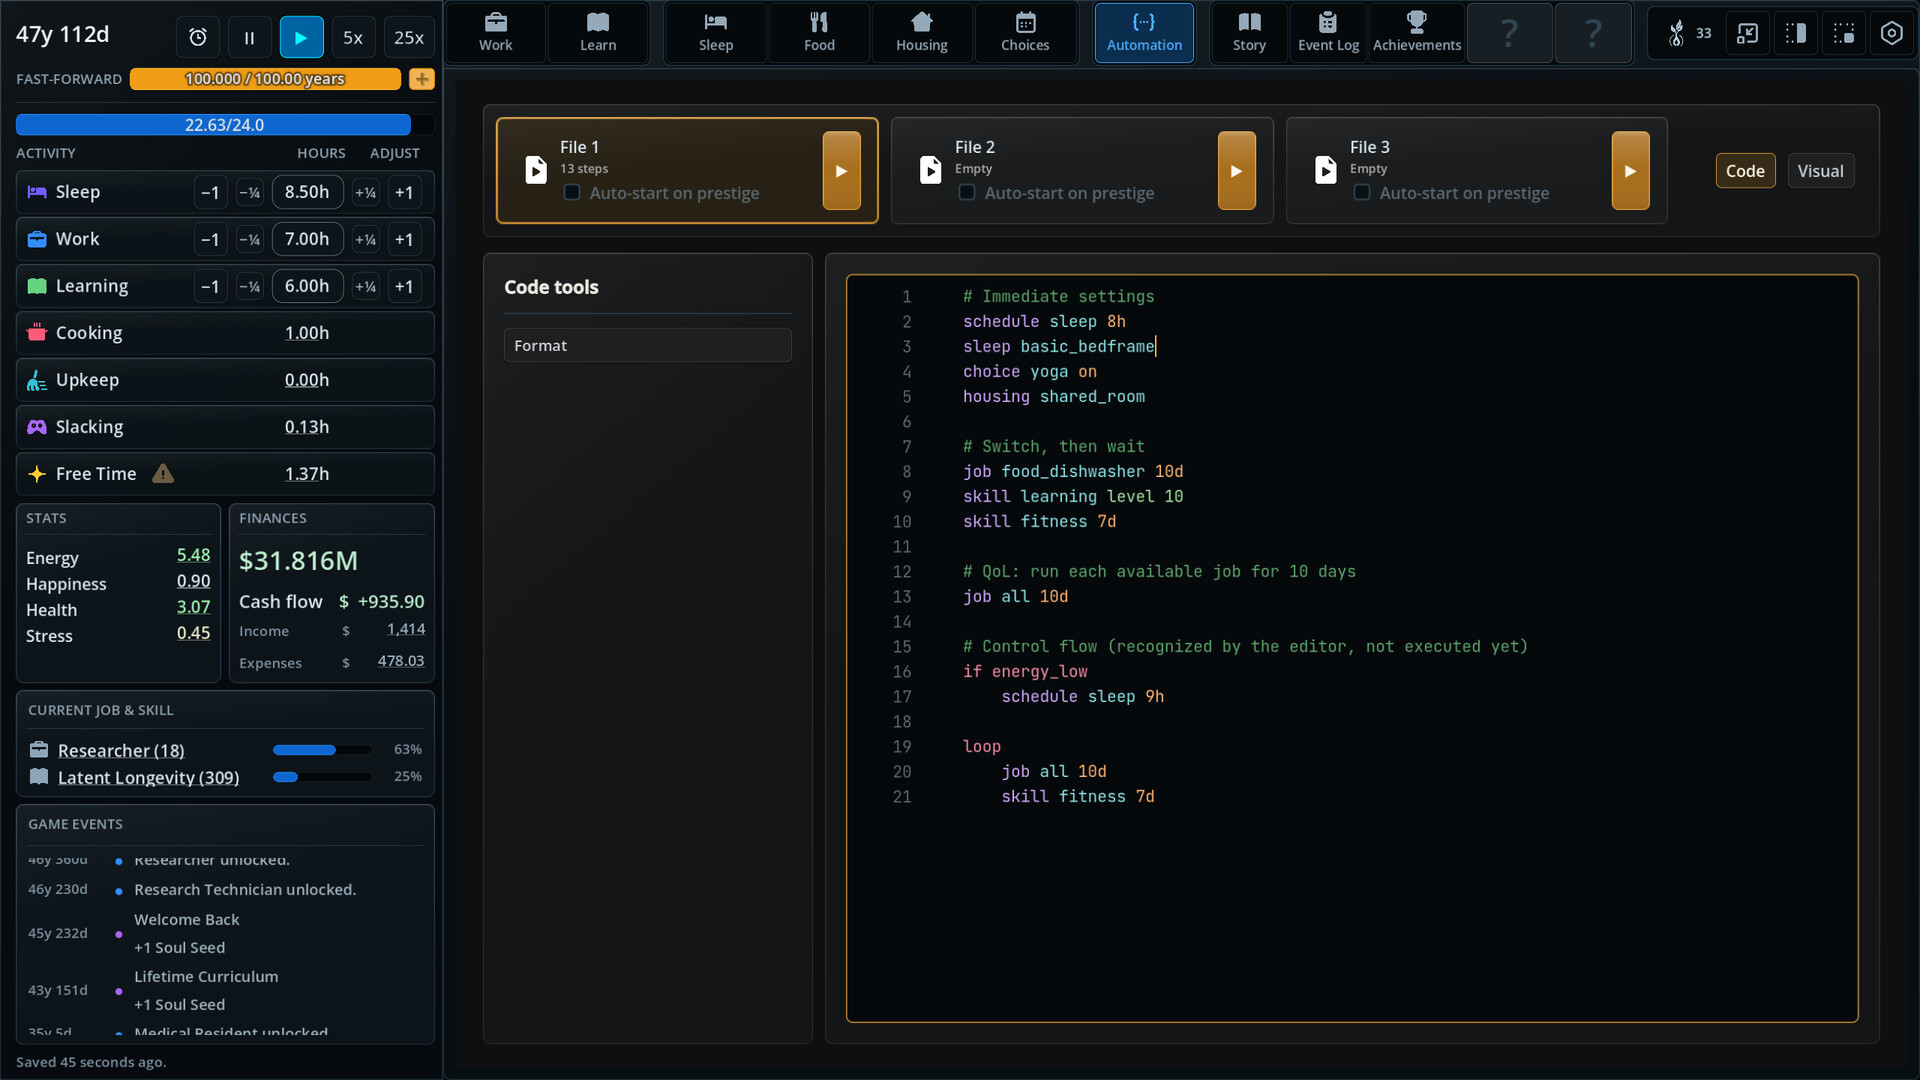Decrease Learning by one hour
The width and height of the screenshot is (1920, 1080).
pyautogui.click(x=210, y=286)
